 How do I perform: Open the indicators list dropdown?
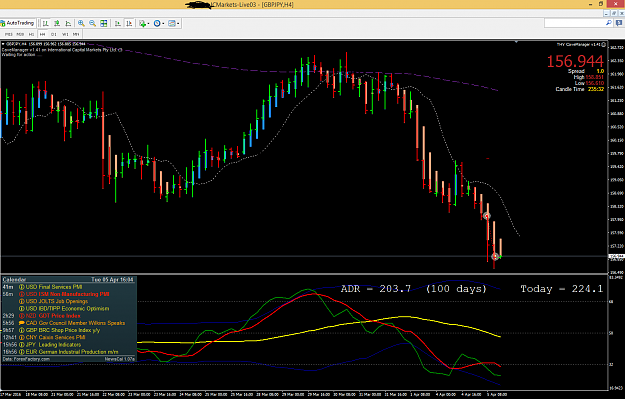144,24
